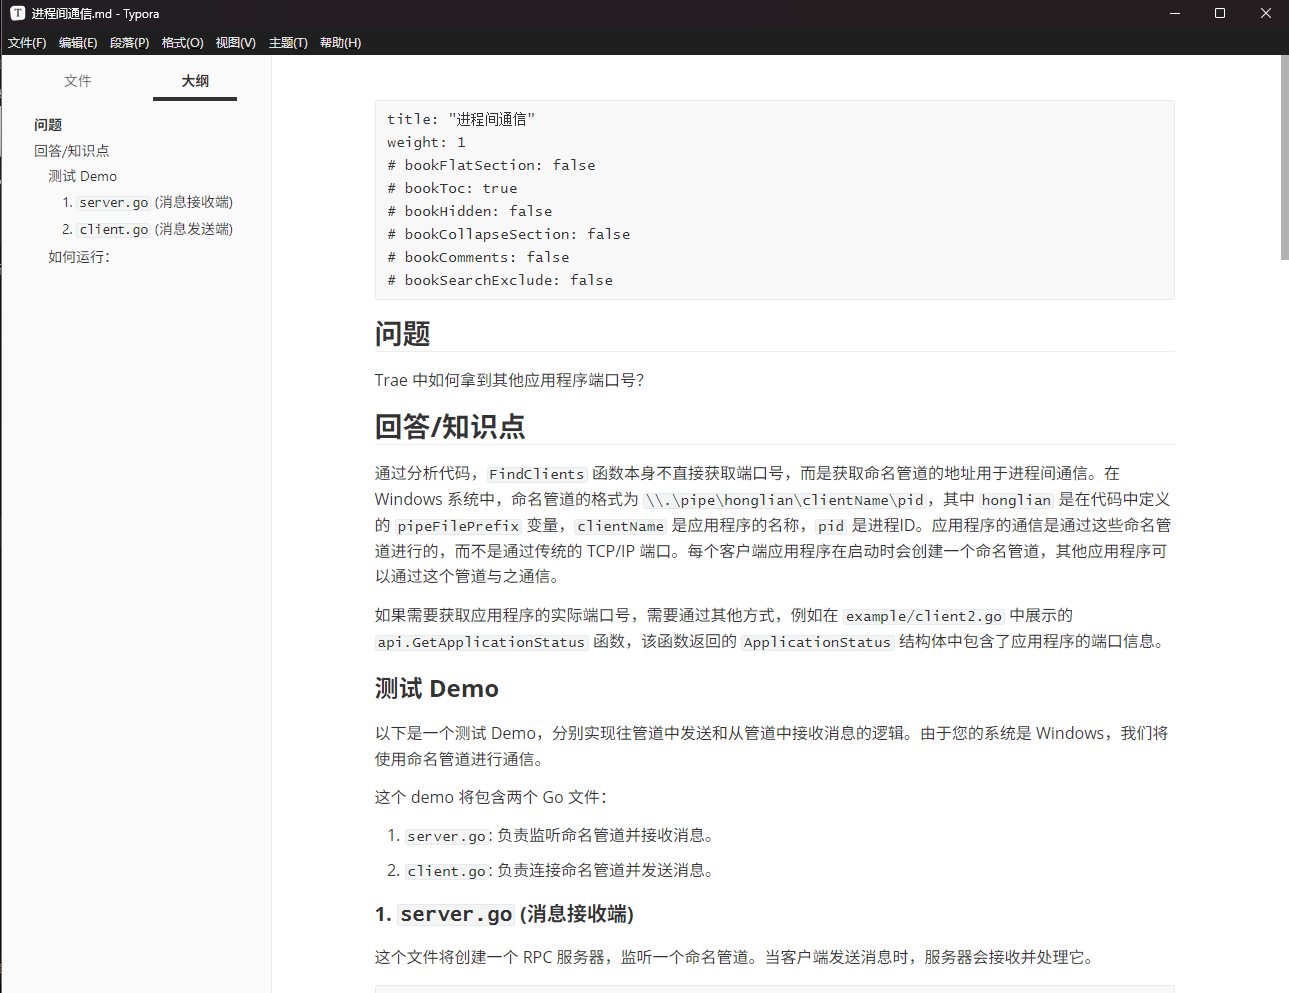This screenshot has height=993, width=1289.
Task: Go to 回答/知识点 outline entry
Action: (x=72, y=151)
